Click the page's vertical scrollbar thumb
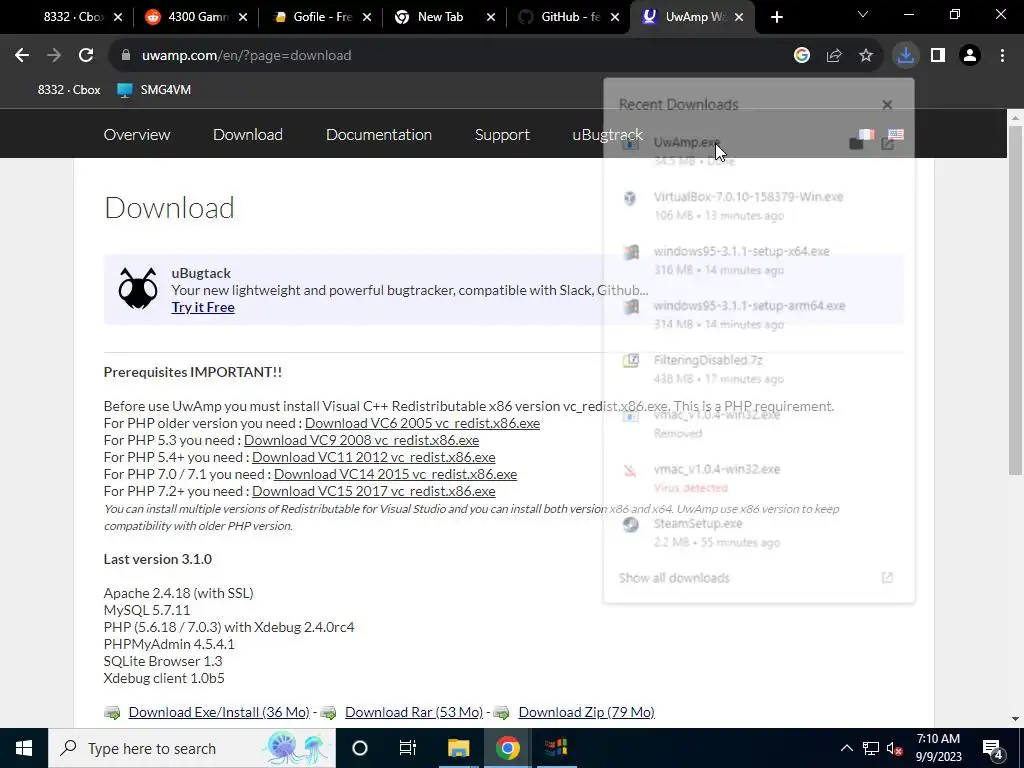This screenshot has height=768, width=1024. point(1015,300)
